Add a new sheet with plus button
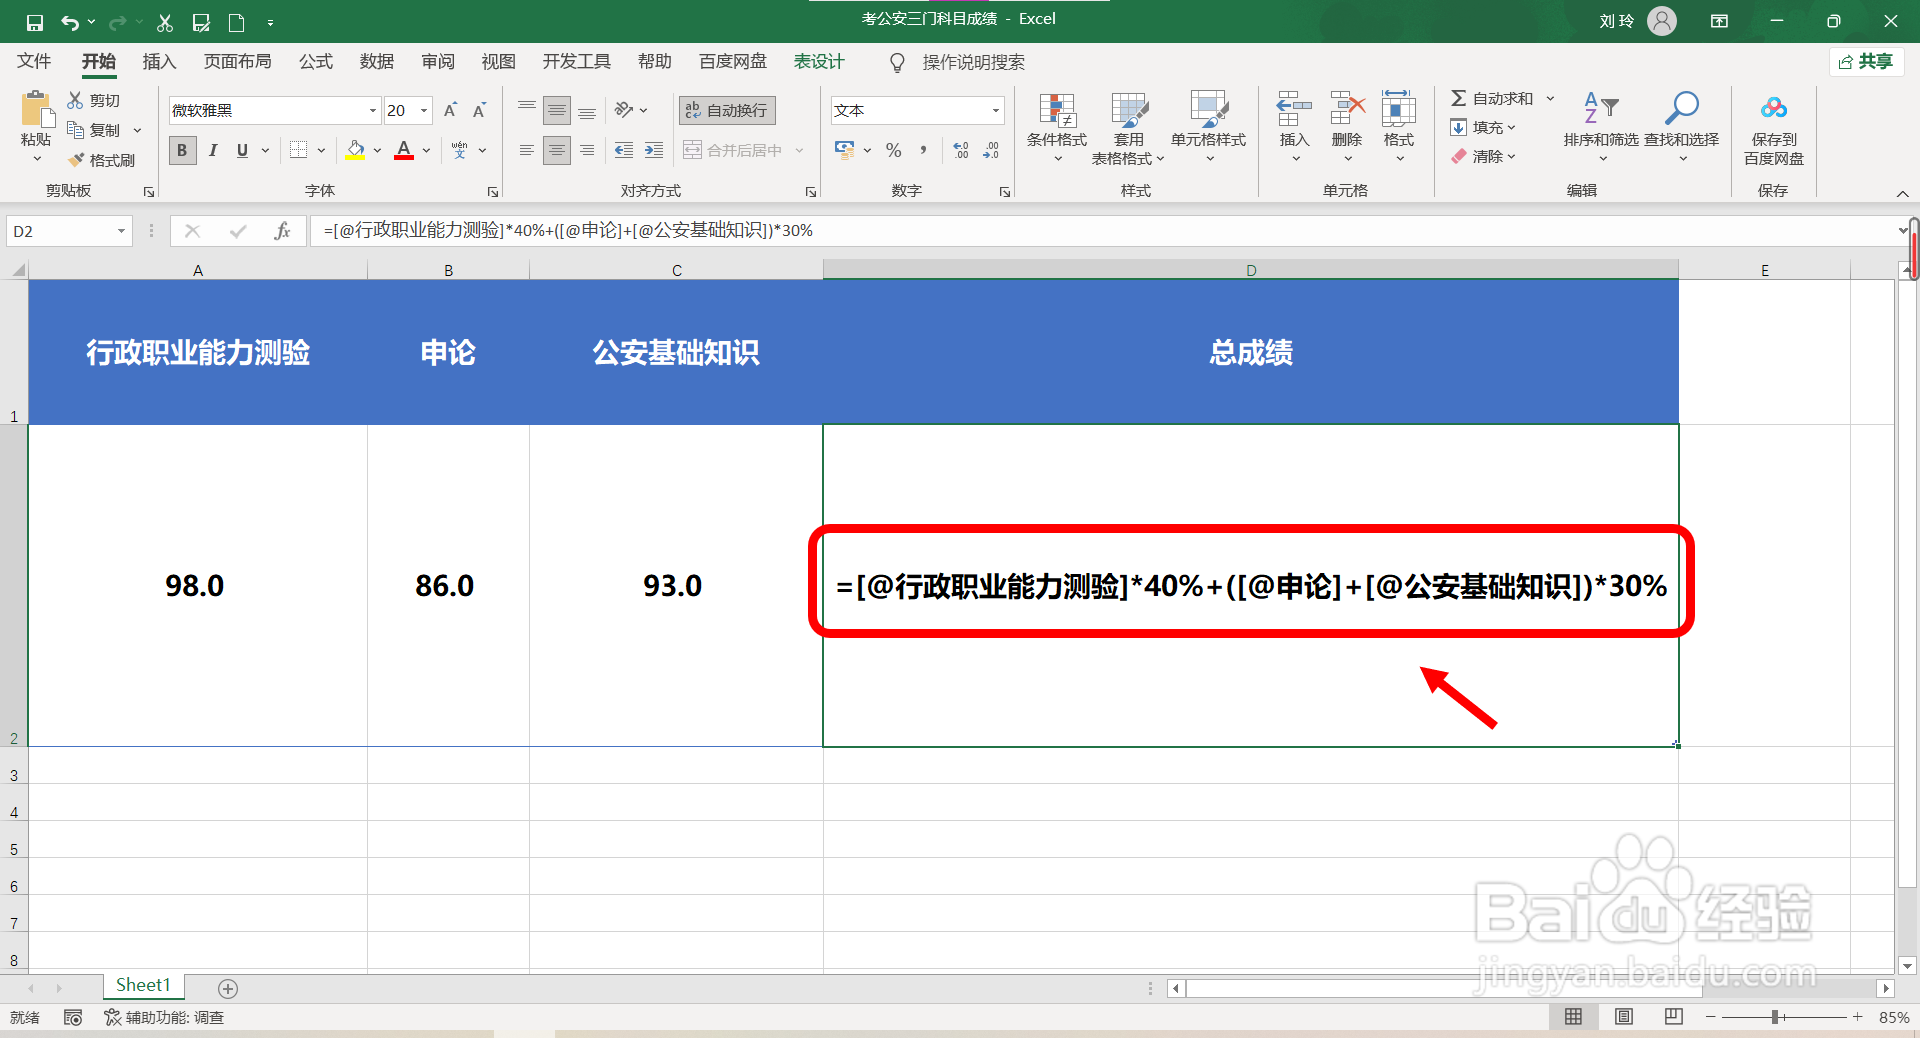This screenshot has width=1920, height=1038. coord(228,989)
